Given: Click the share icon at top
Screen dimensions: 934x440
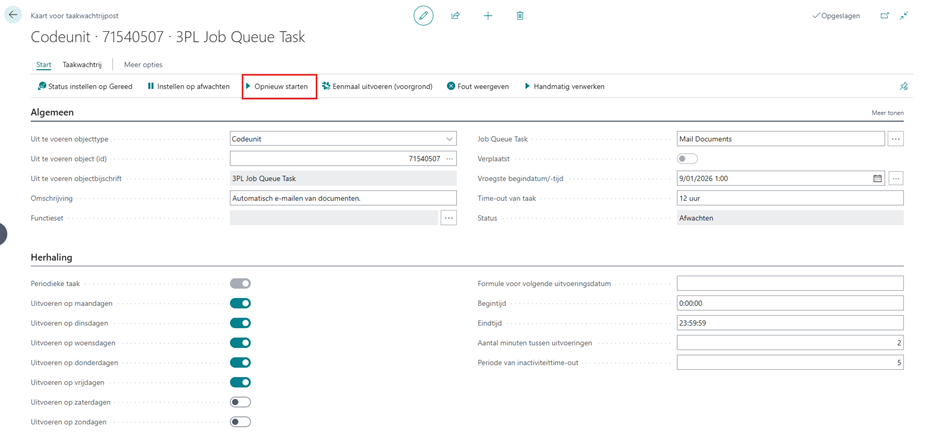Looking at the screenshot, I should click(x=455, y=16).
